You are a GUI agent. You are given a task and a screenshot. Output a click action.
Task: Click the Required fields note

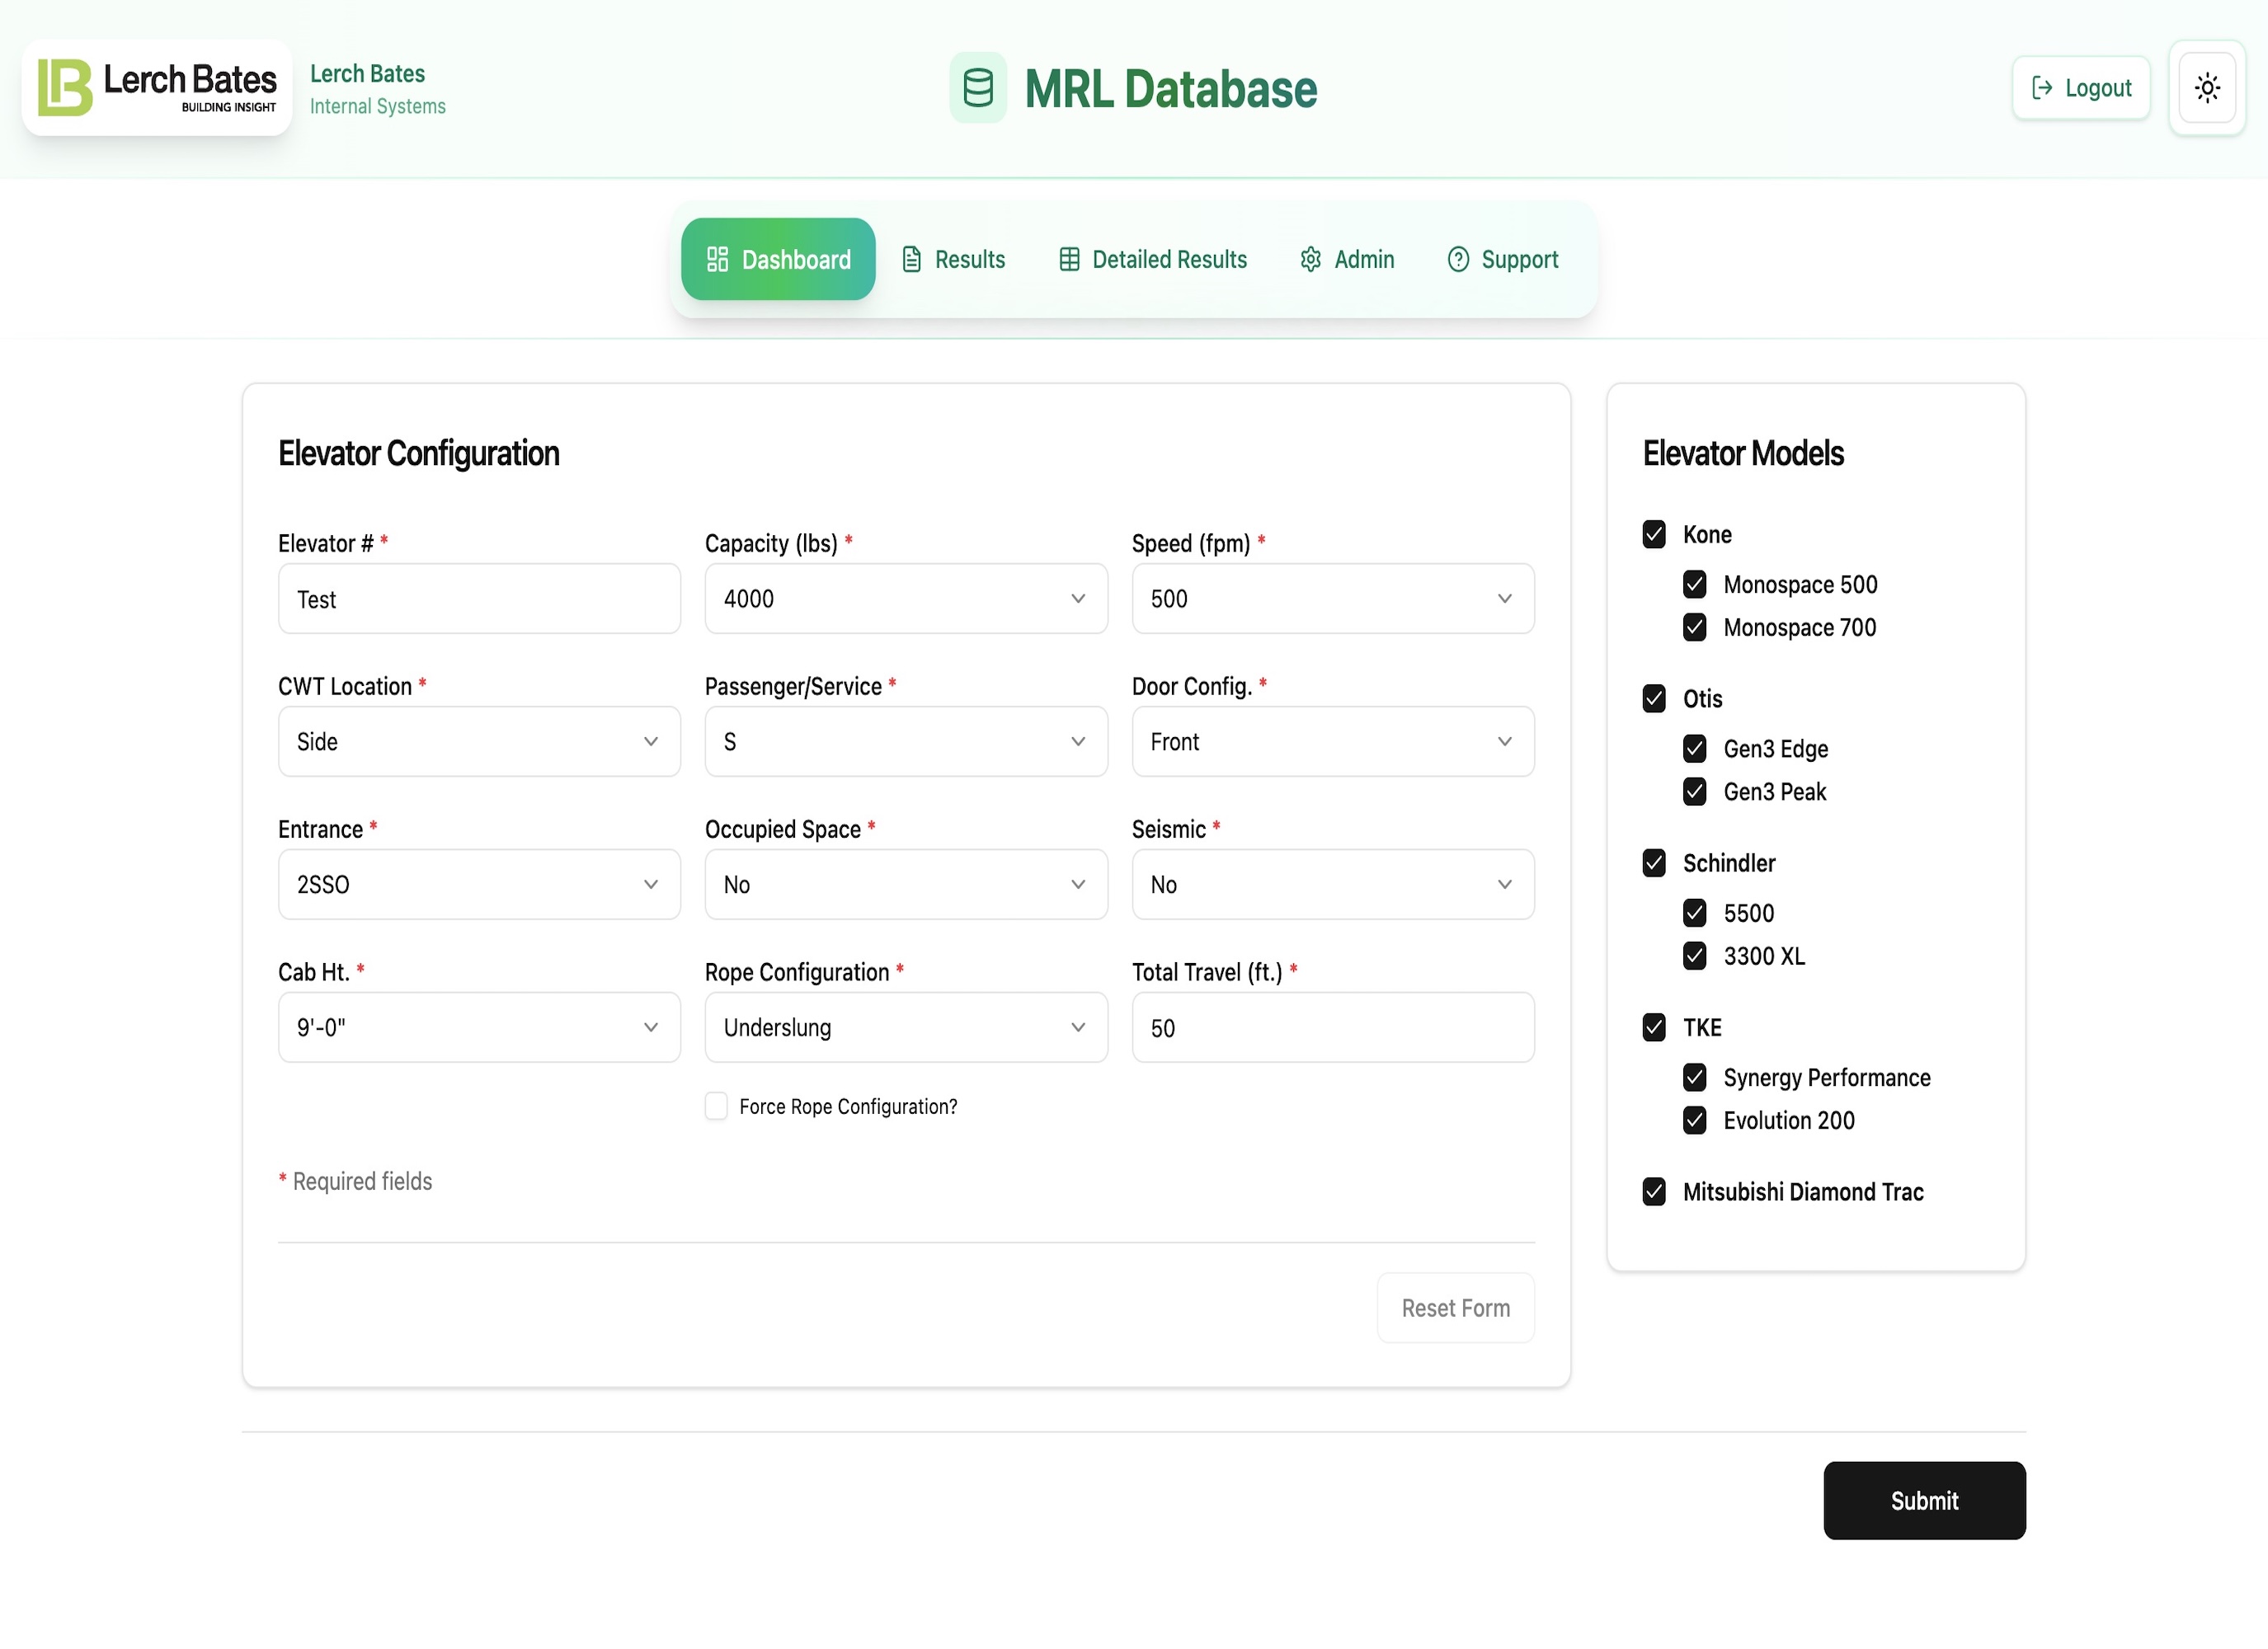355,1181
